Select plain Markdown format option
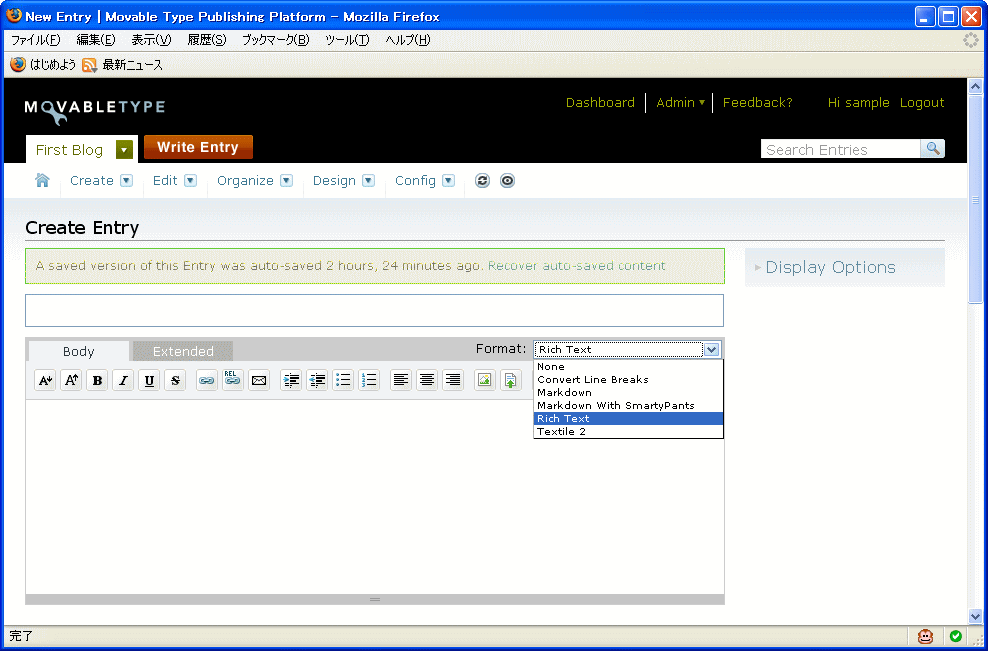988x651 pixels. [x=628, y=392]
